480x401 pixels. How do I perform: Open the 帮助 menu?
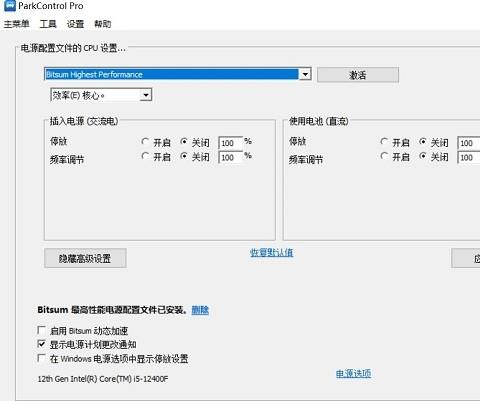pos(102,24)
